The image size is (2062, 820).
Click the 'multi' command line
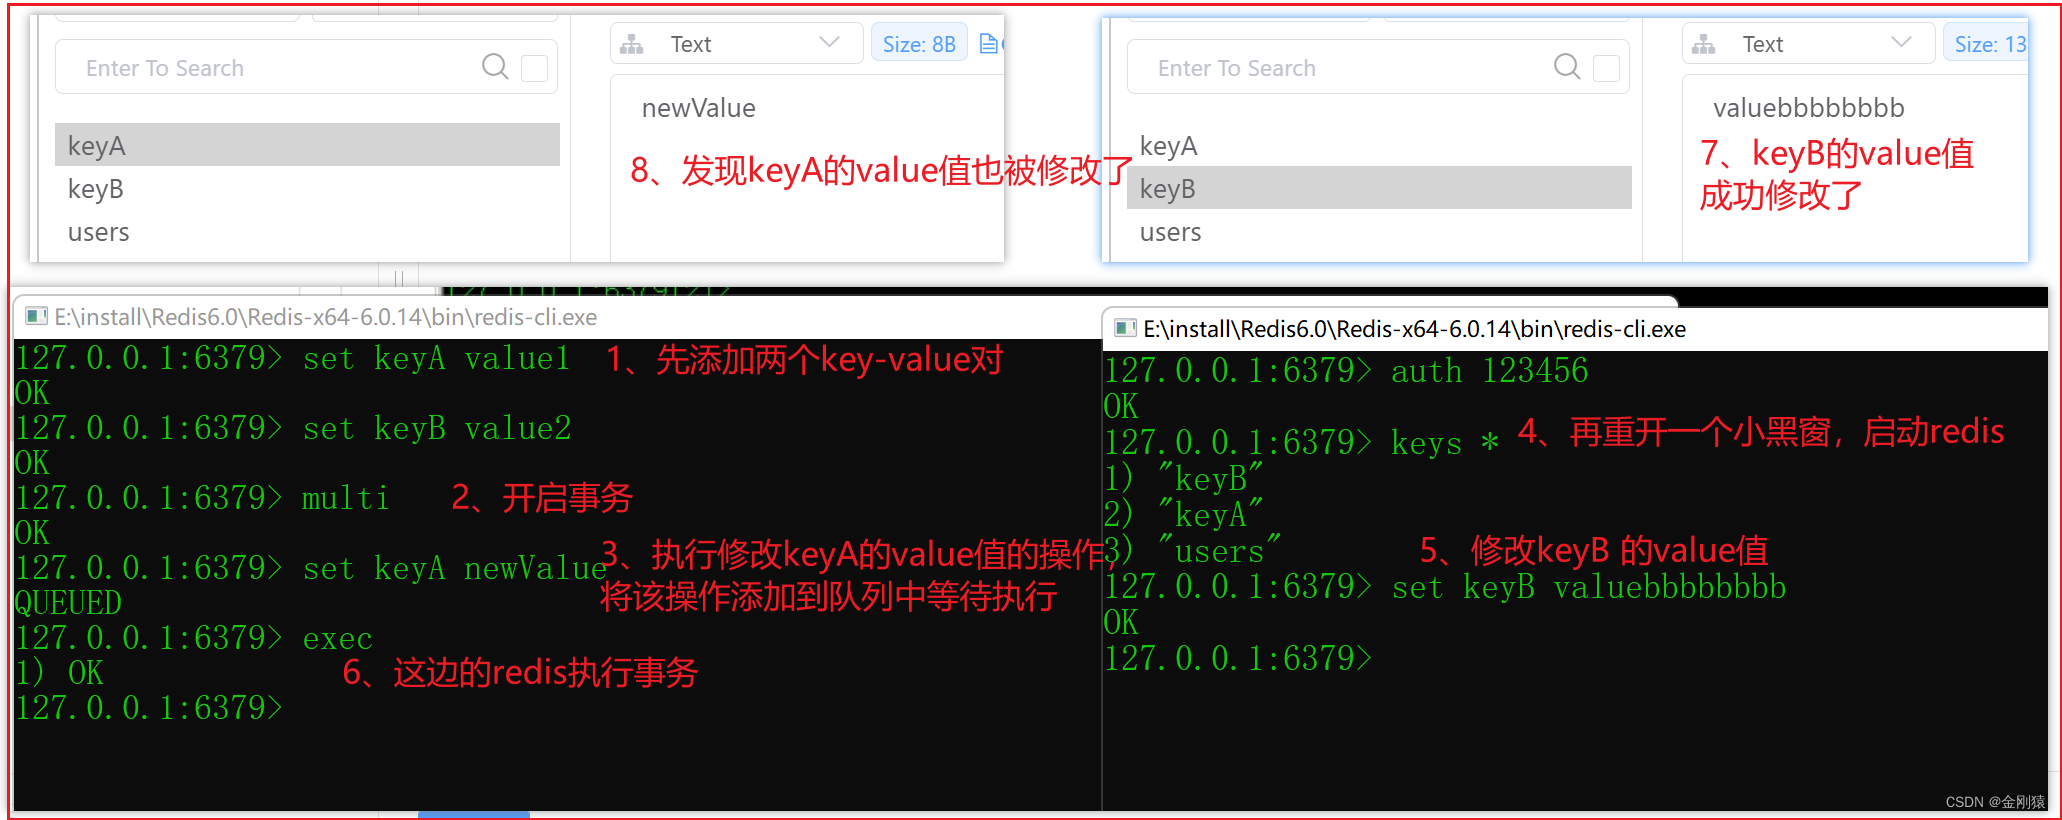click(x=201, y=498)
